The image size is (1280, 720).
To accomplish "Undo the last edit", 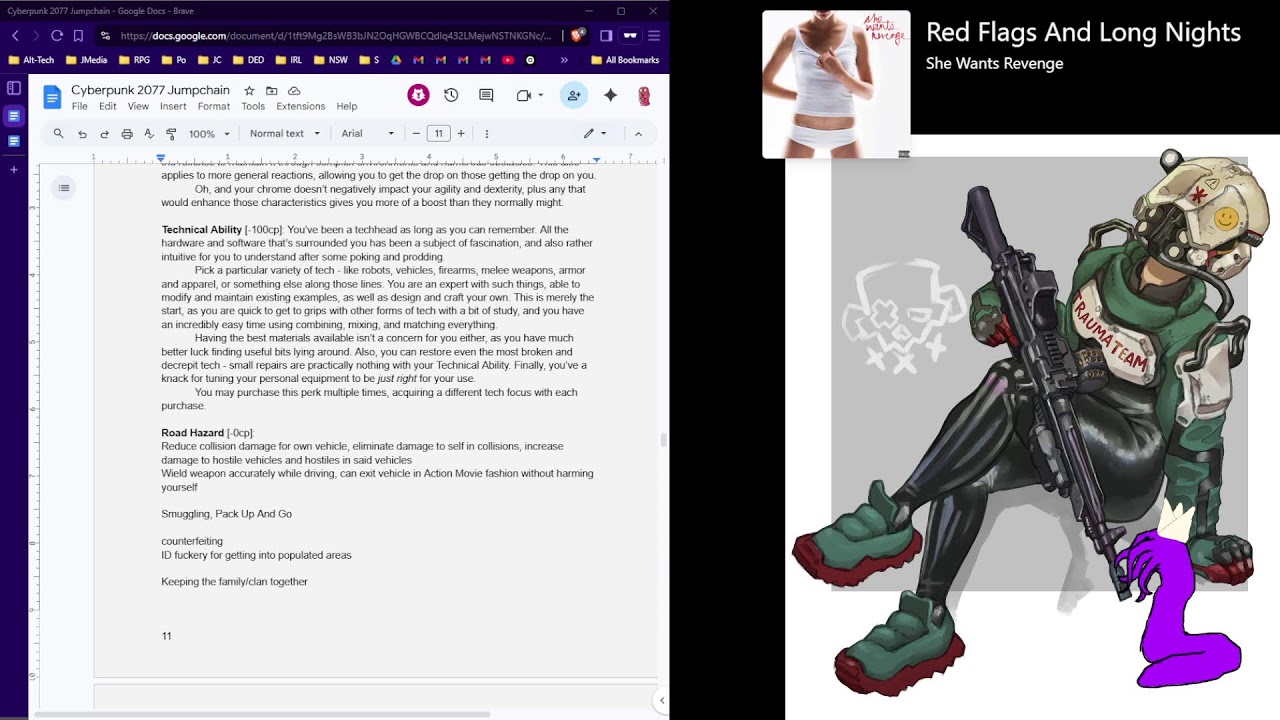I will (x=82, y=133).
